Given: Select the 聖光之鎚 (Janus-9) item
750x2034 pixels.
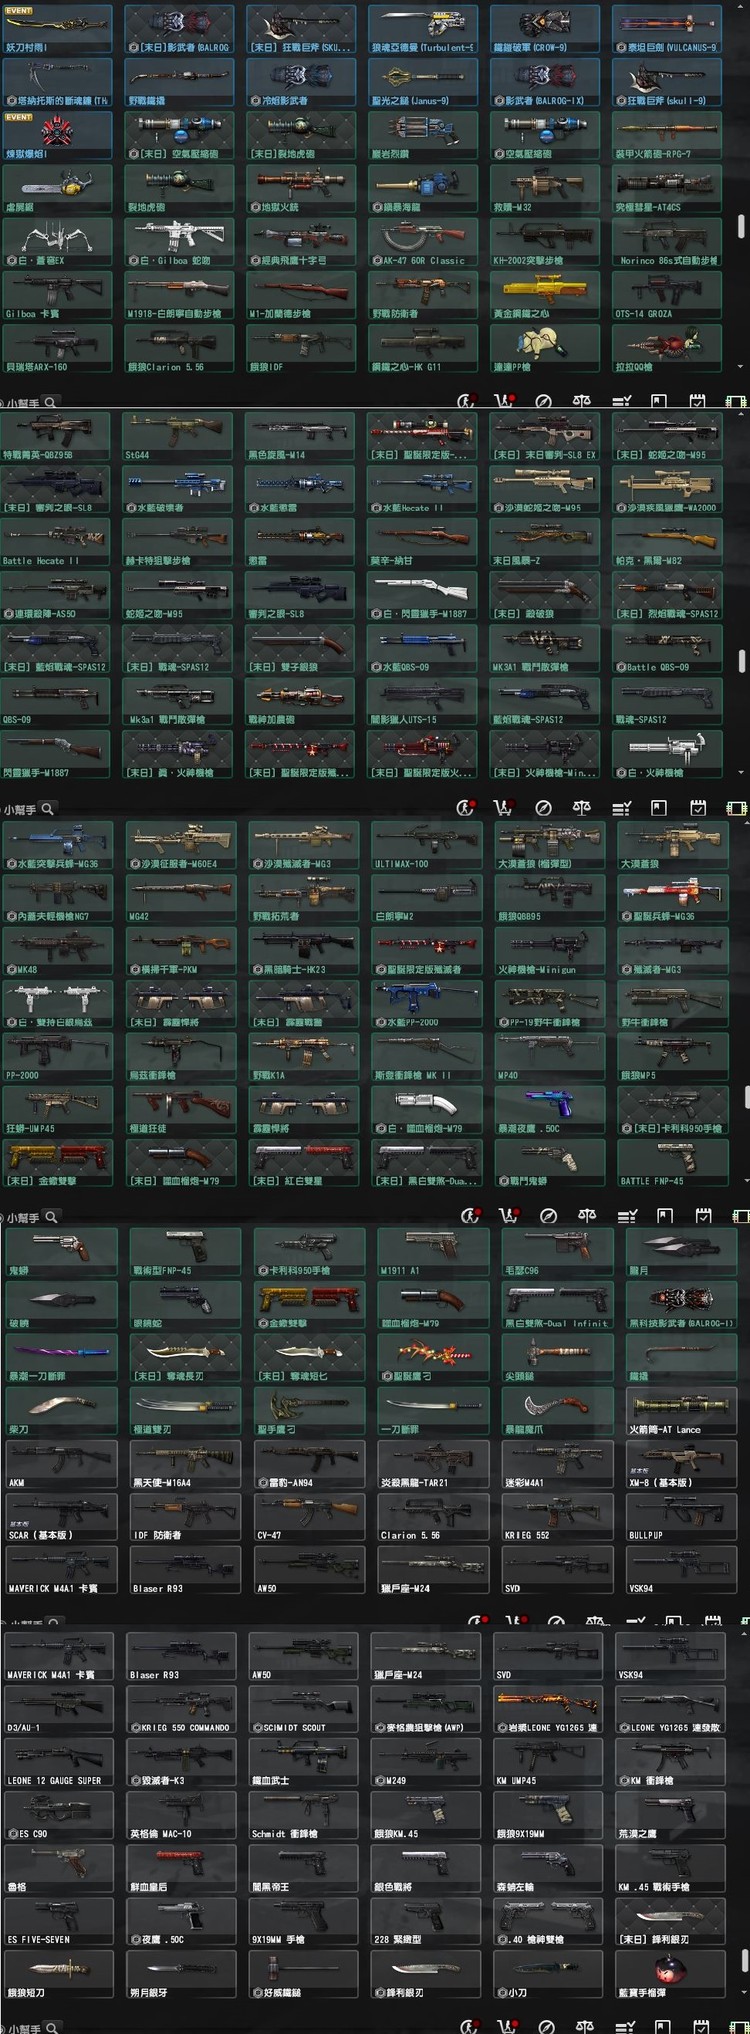Looking at the screenshot, I should pyautogui.click(x=423, y=82).
